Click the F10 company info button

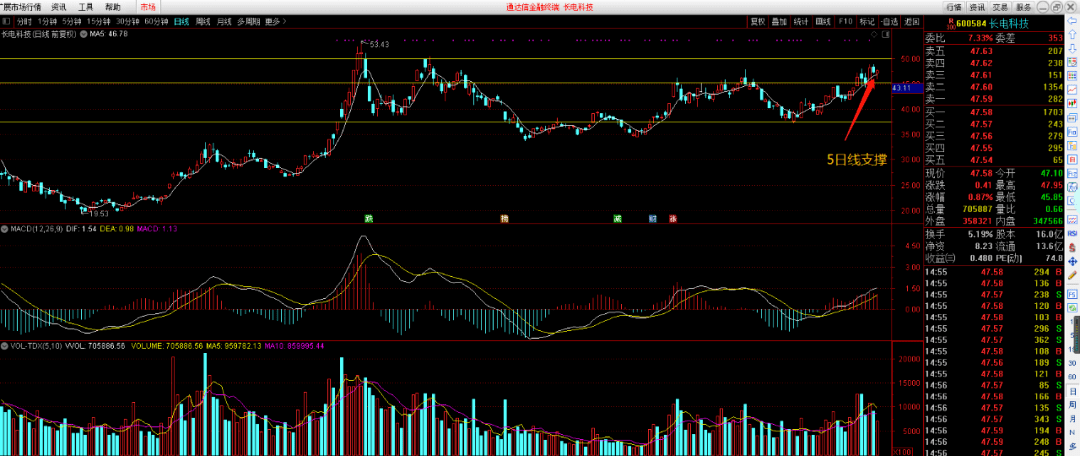(x=845, y=20)
